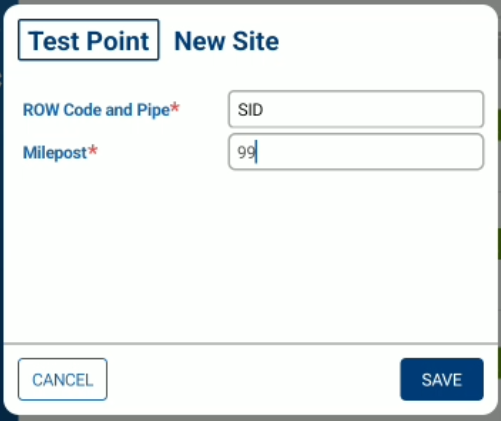Click the dimmed backdrop above the dialog
Image resolution: width=501 pixels, height=421 pixels.
pyautogui.click(x=250, y=2)
